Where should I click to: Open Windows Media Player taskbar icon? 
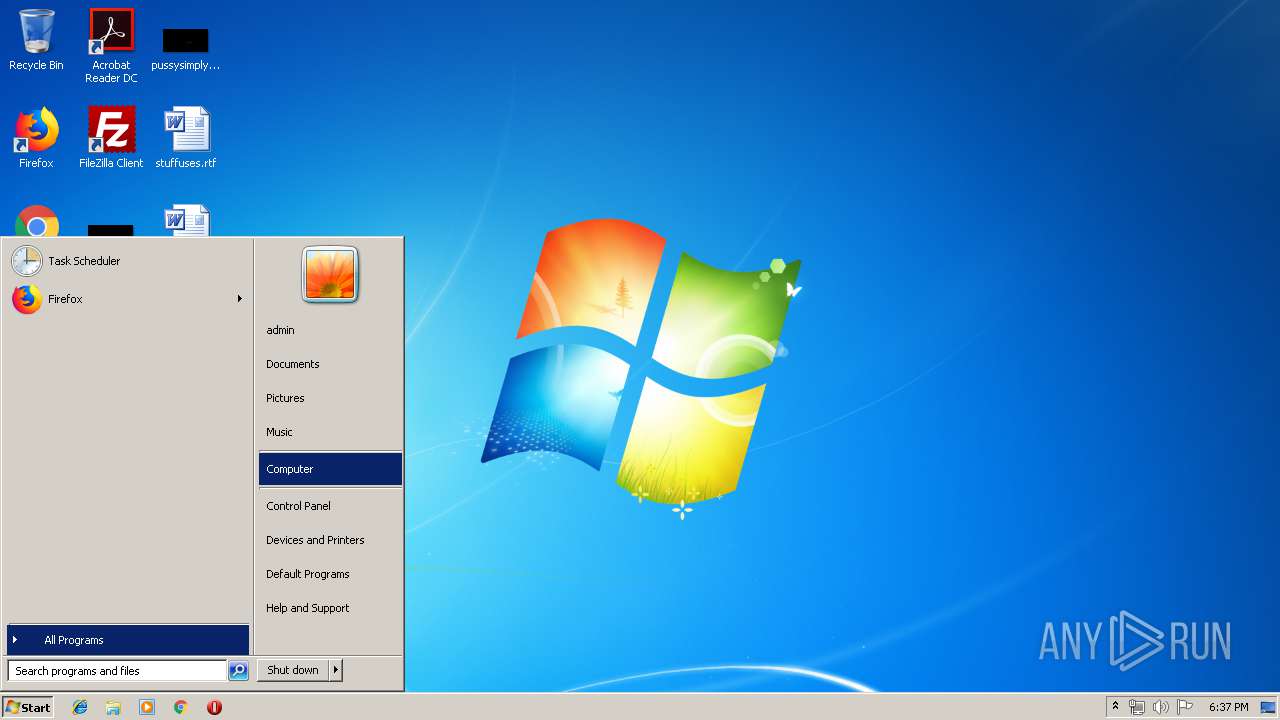(147, 707)
